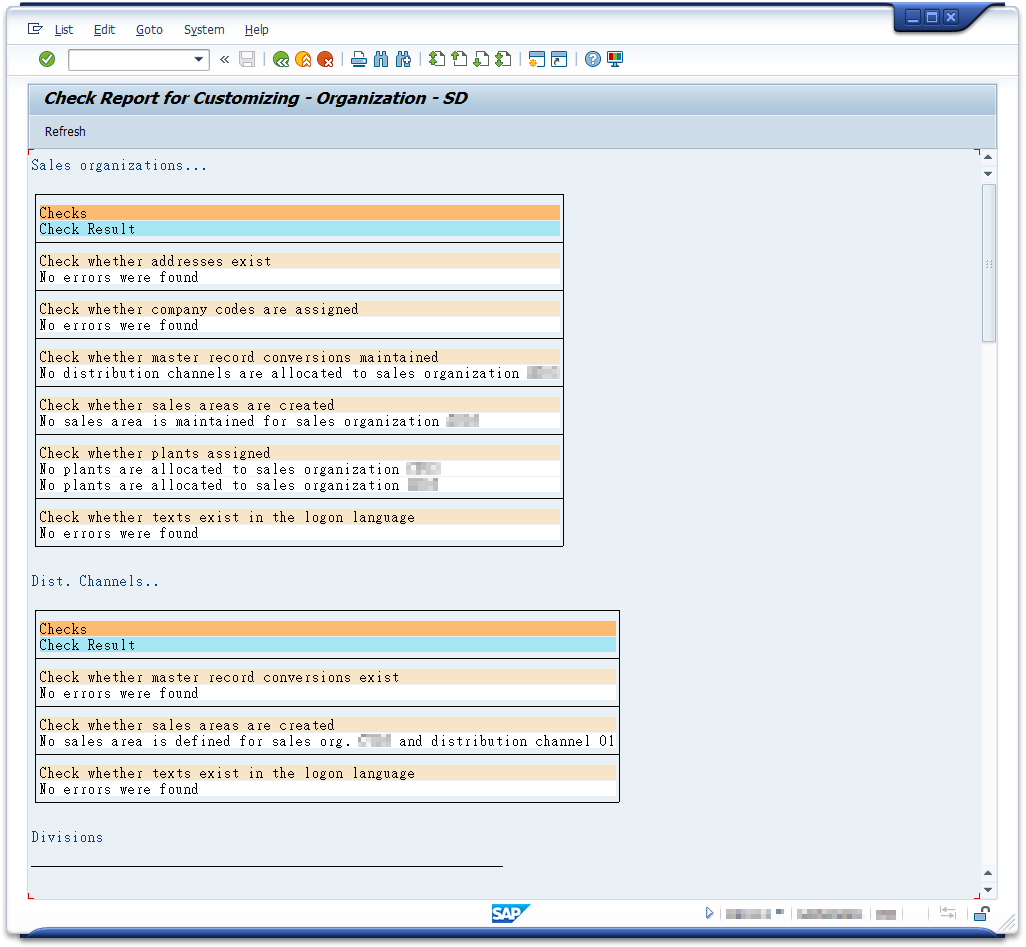Select 'Check whether plants assigned' row
This screenshot has height=947, width=1026.
click(x=300, y=453)
